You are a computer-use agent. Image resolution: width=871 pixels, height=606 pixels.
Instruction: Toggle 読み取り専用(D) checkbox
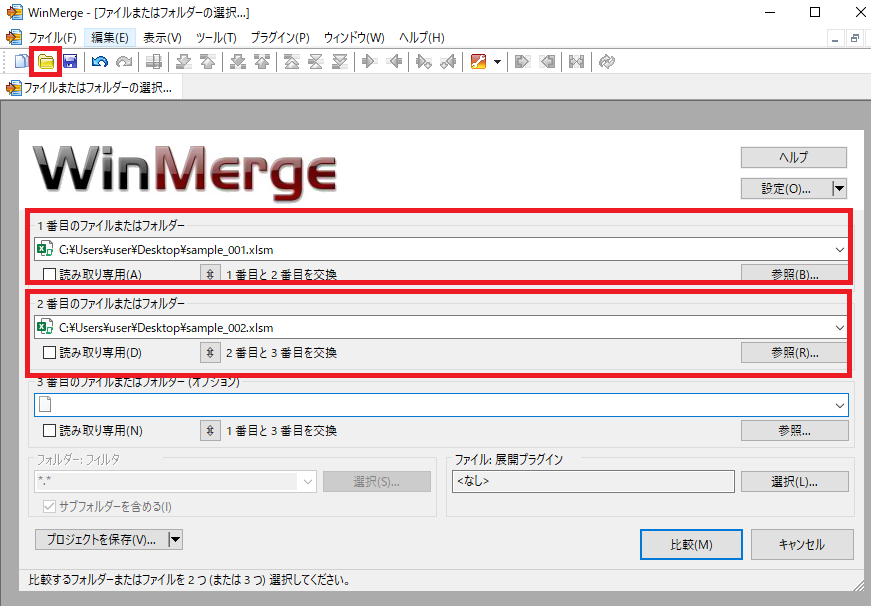(49, 352)
